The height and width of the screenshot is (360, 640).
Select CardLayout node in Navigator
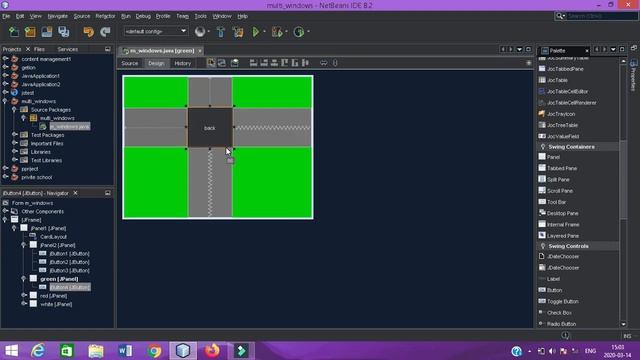[x=53, y=237]
